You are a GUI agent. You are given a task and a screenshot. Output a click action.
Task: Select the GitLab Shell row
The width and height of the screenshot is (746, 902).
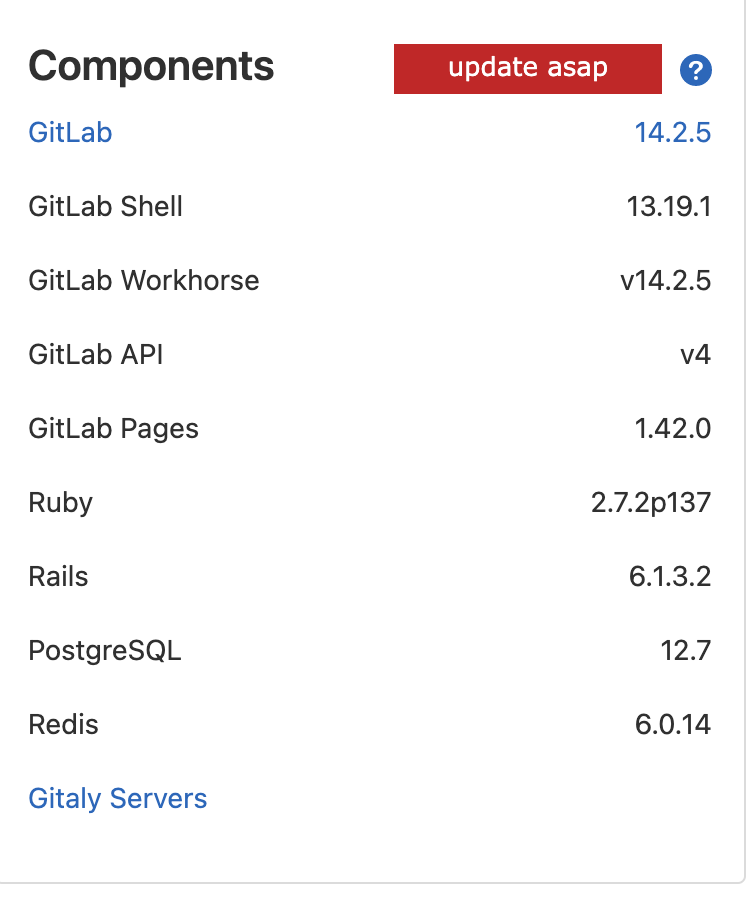(x=105, y=206)
